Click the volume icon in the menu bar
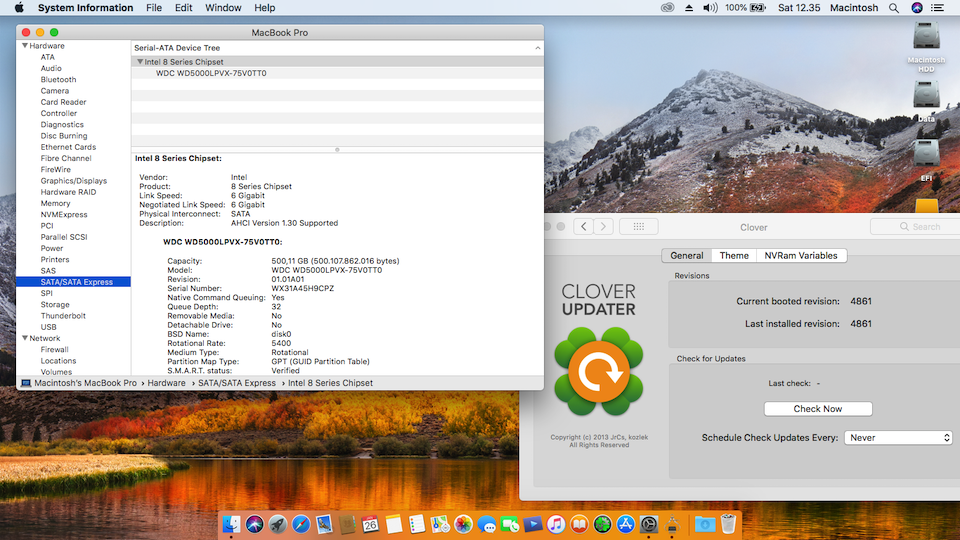 point(710,8)
